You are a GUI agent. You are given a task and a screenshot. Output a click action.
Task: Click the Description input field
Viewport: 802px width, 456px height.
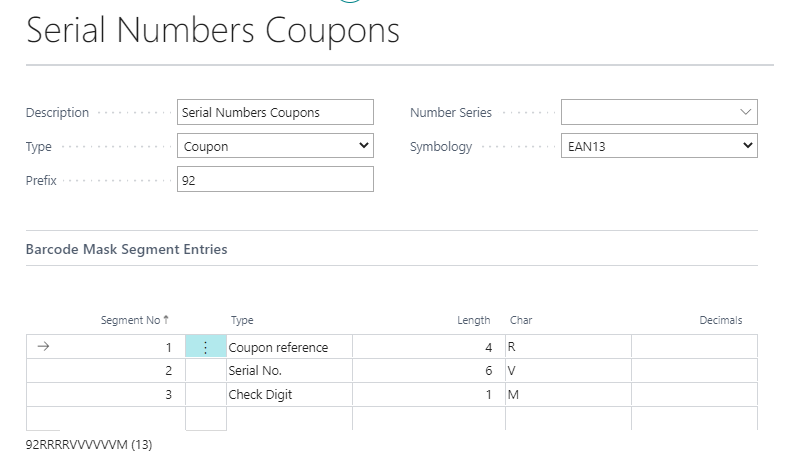point(275,112)
